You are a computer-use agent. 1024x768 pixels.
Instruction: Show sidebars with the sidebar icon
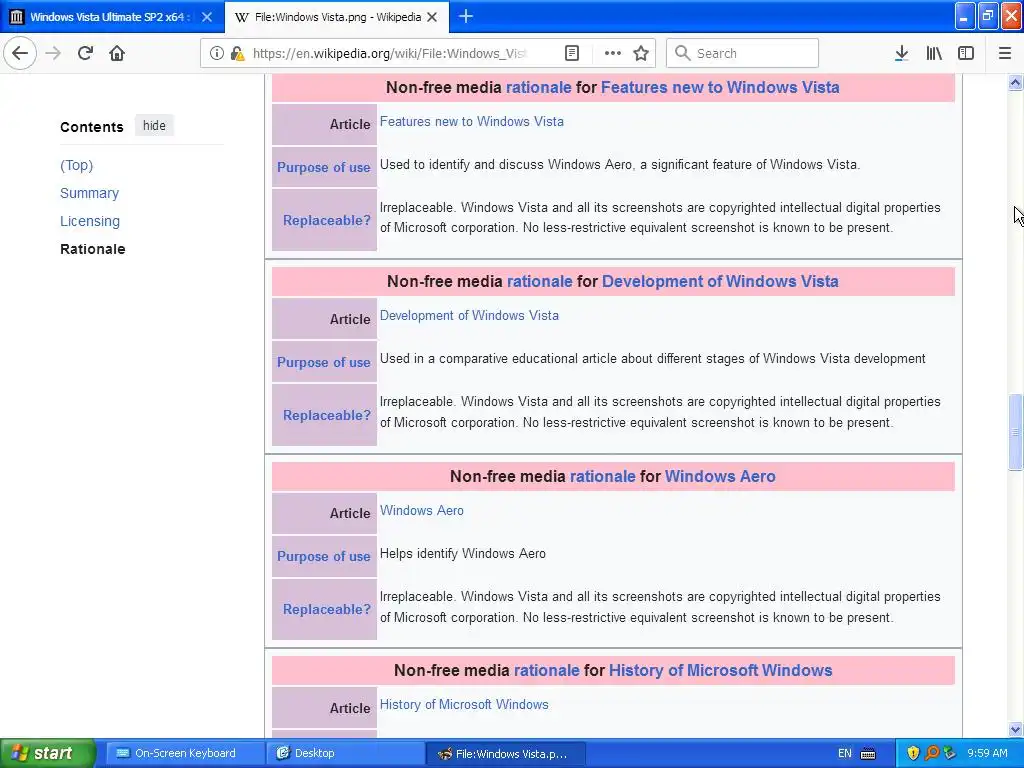pos(966,54)
